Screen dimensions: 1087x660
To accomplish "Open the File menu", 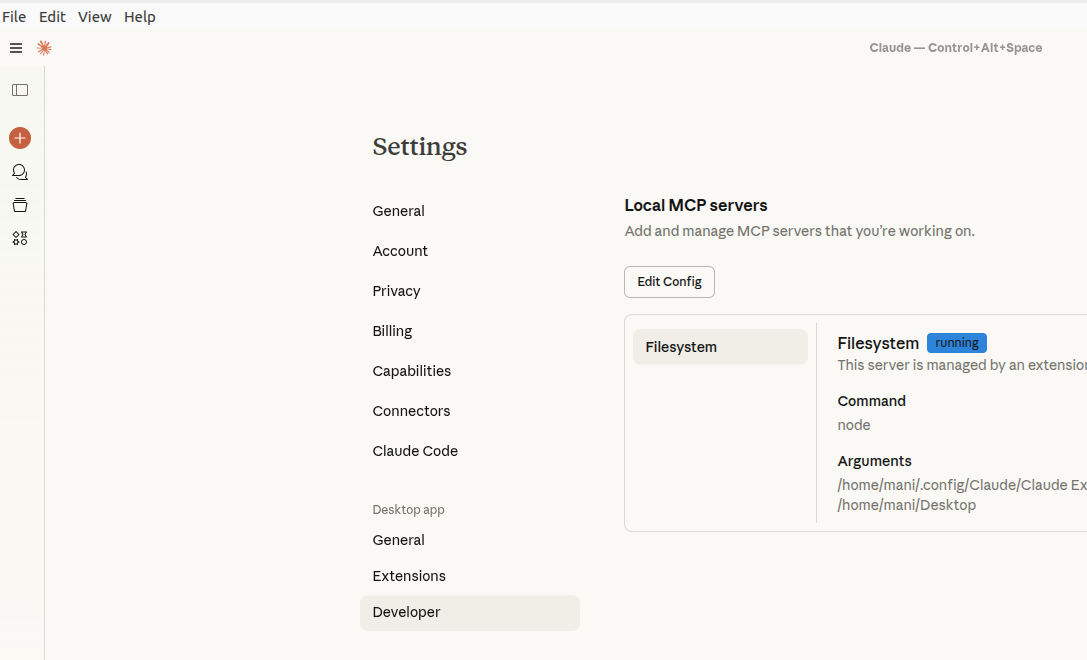I will (x=14, y=16).
